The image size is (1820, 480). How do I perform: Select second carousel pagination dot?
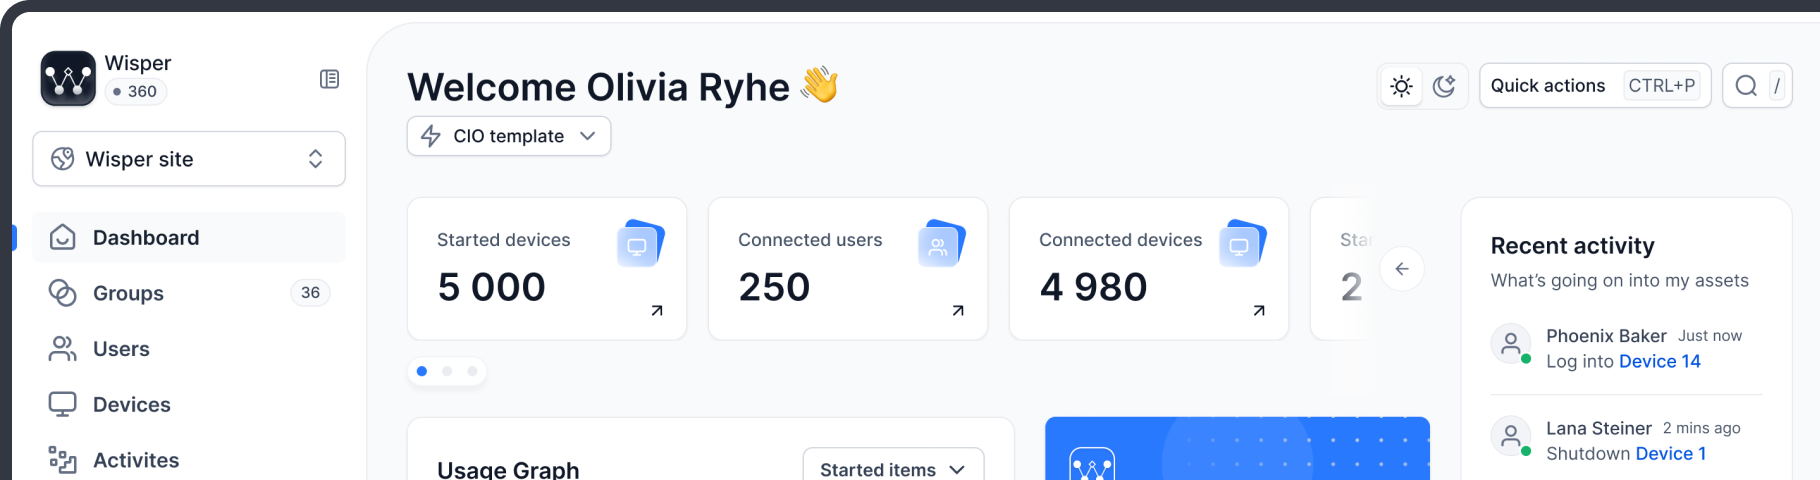447,371
